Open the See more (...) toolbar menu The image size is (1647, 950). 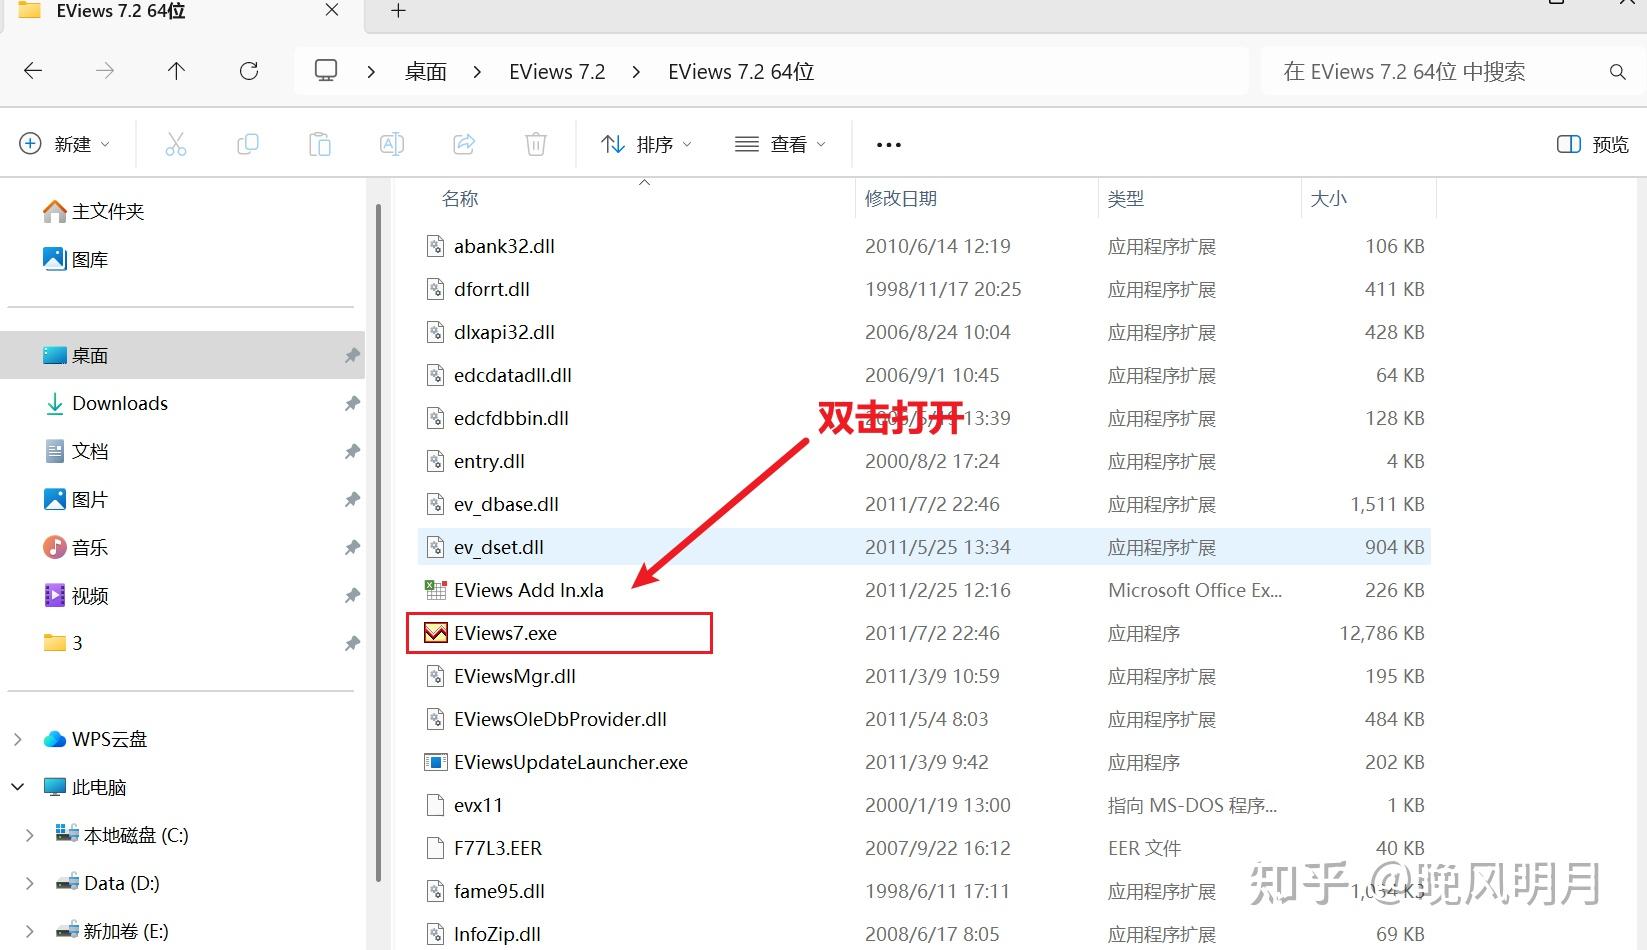887,143
